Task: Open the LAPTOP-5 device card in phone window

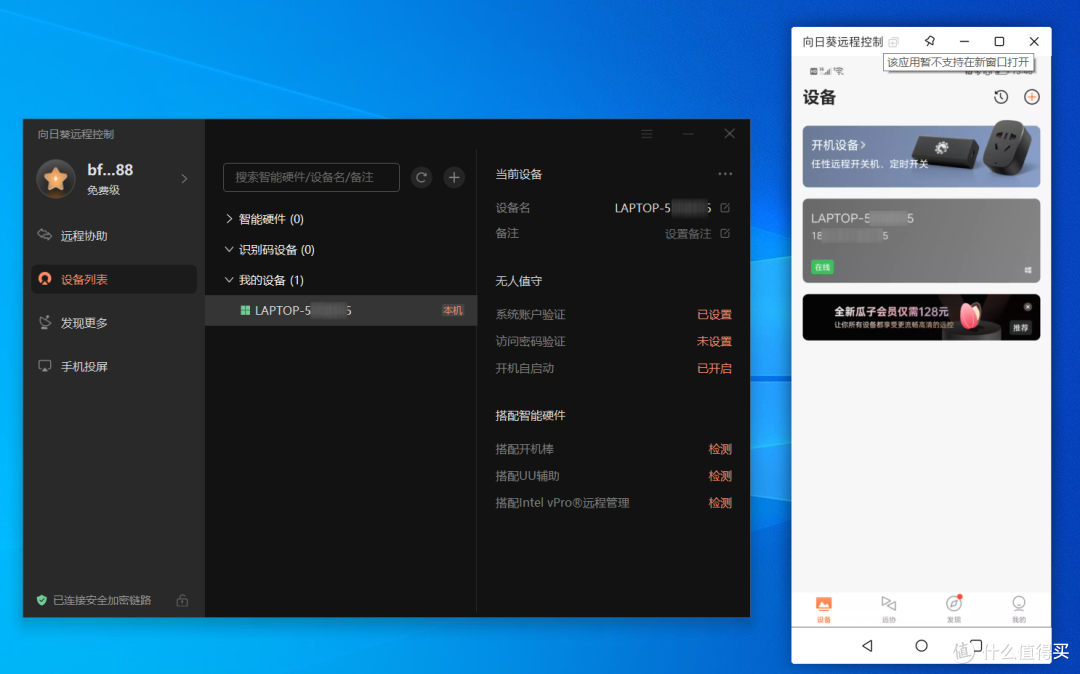Action: (x=921, y=240)
